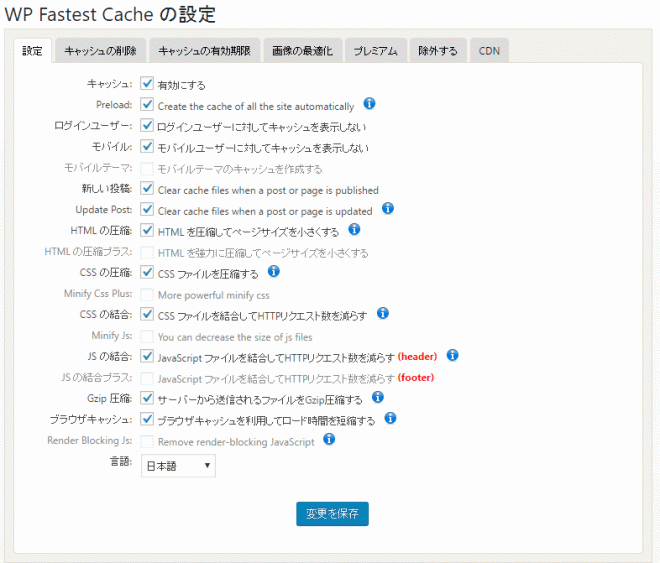Uncheck the Preload checkbox
Image resolution: width=660 pixels, height=563 pixels.
(147, 104)
